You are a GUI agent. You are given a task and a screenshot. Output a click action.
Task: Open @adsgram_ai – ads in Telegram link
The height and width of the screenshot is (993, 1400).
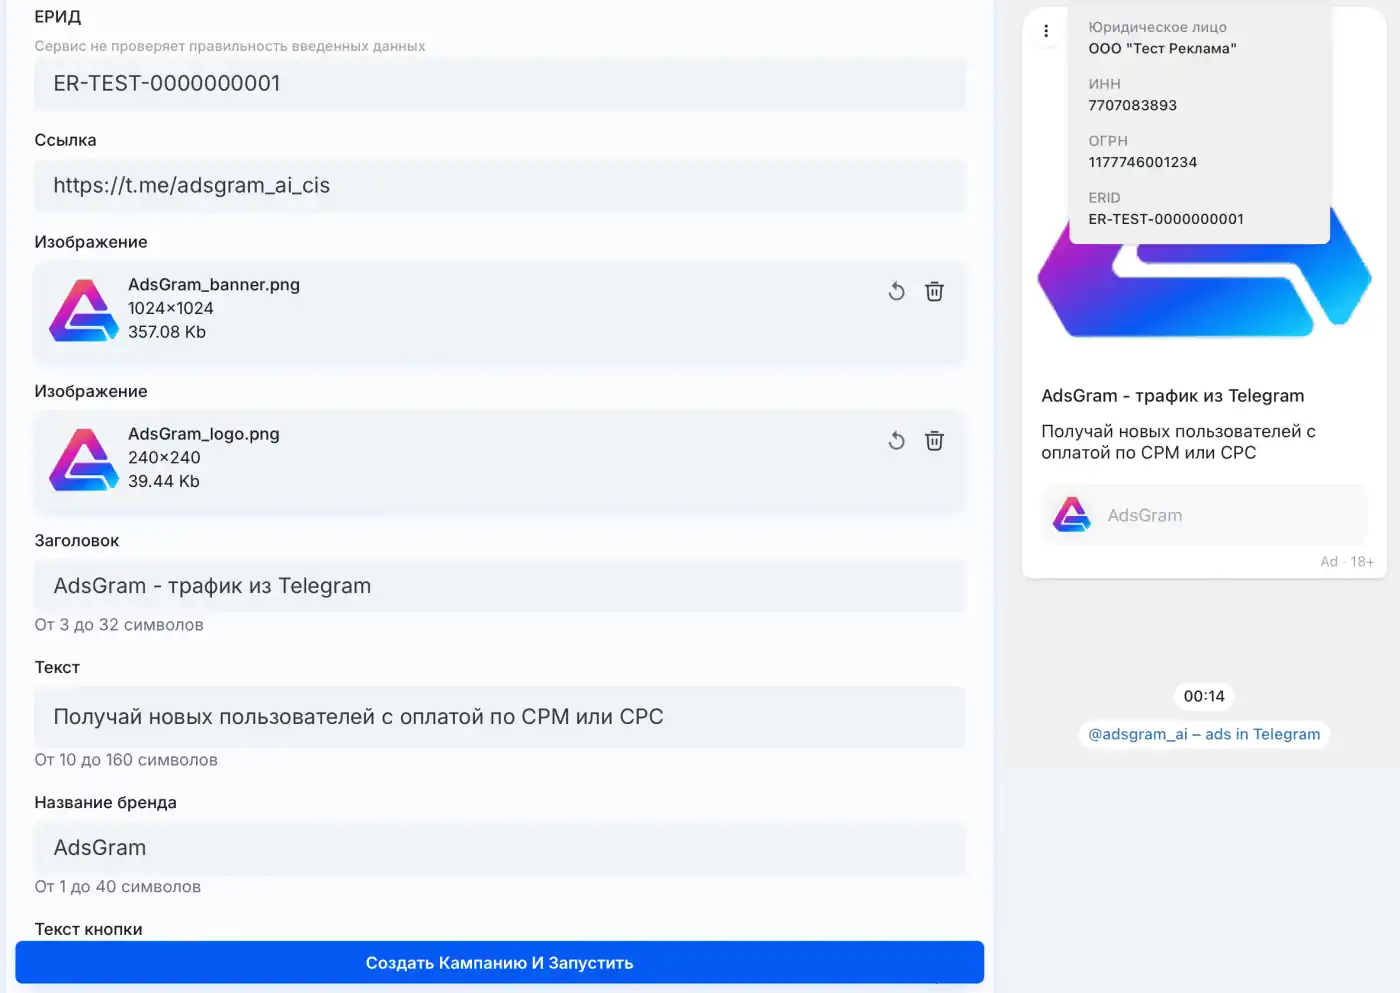(x=1204, y=734)
